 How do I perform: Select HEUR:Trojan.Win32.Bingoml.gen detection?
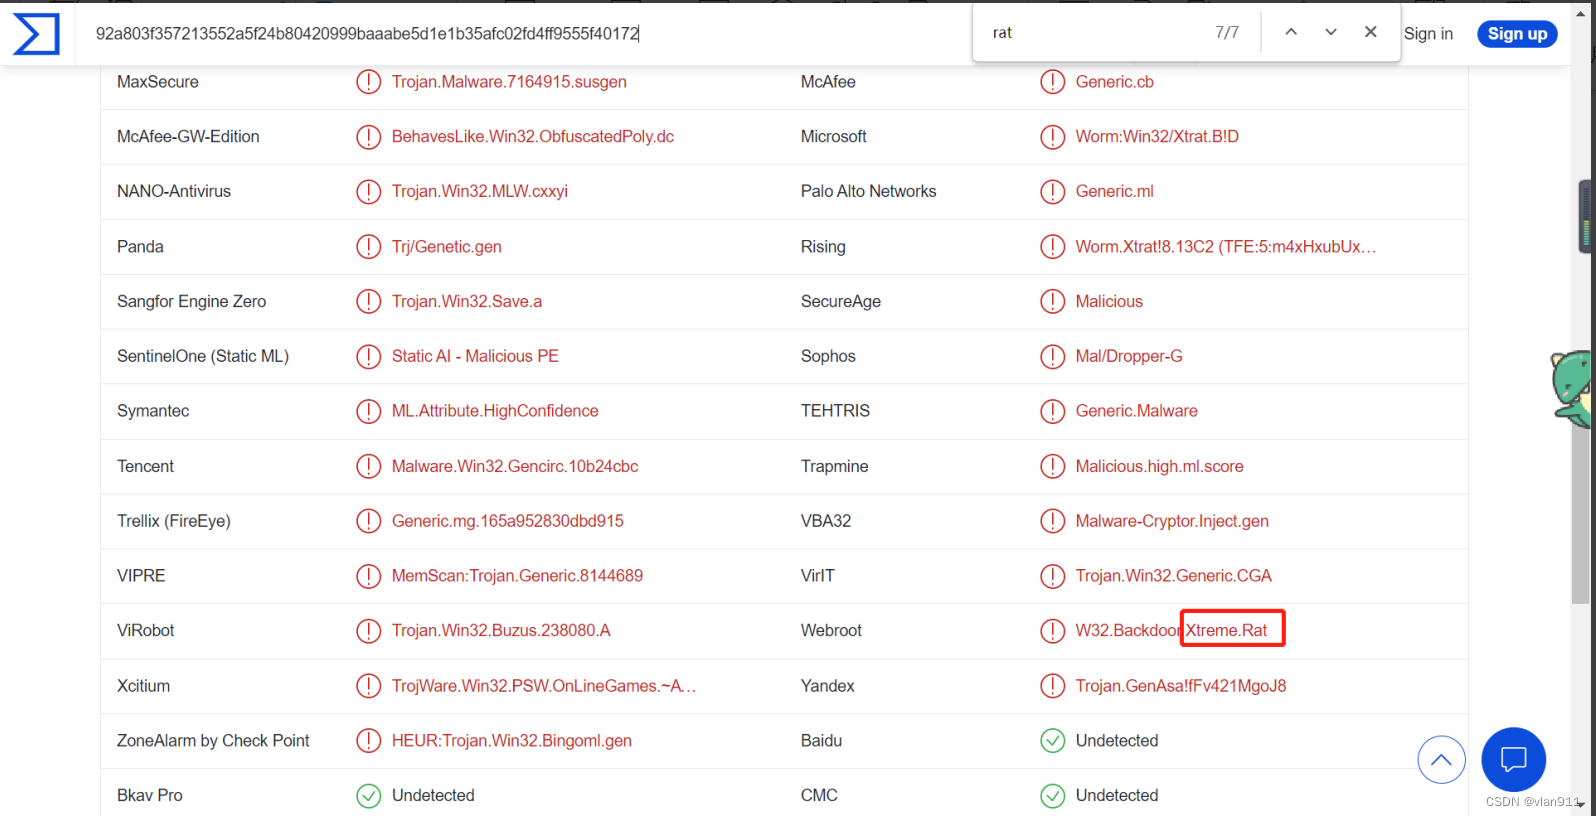point(512,741)
